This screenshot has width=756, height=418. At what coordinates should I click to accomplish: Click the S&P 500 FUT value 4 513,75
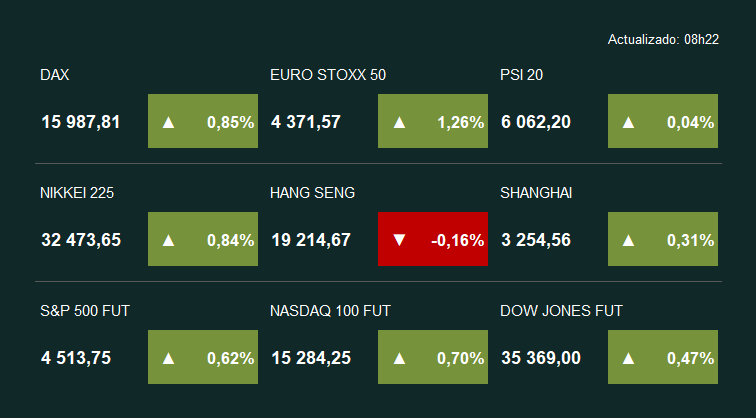click(x=76, y=358)
